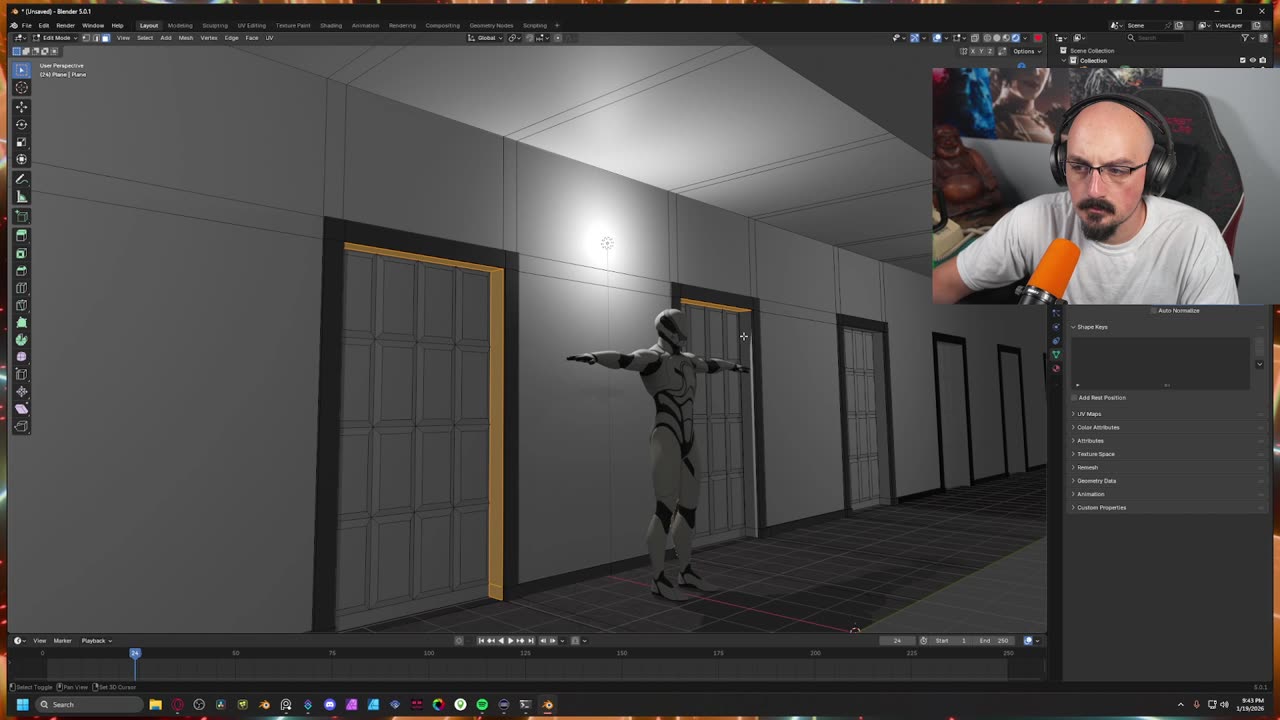Toggle proportional editing
The image size is (1280, 720).
tap(558, 38)
